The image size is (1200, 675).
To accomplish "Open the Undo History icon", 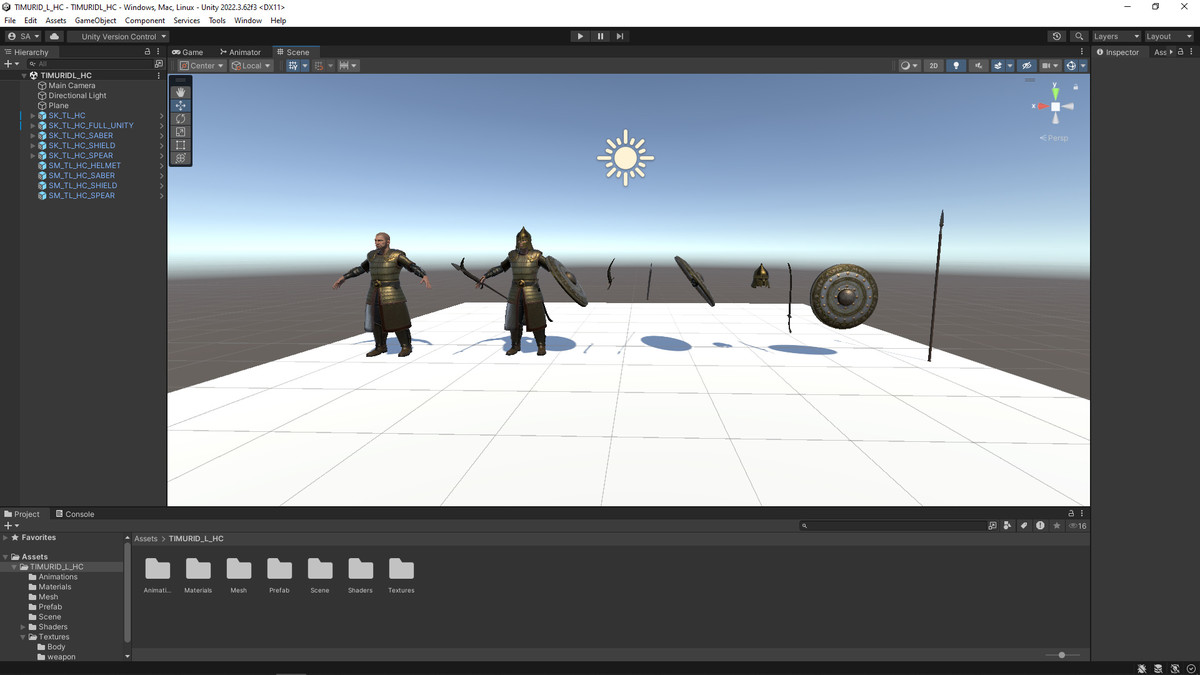I will coord(1057,36).
